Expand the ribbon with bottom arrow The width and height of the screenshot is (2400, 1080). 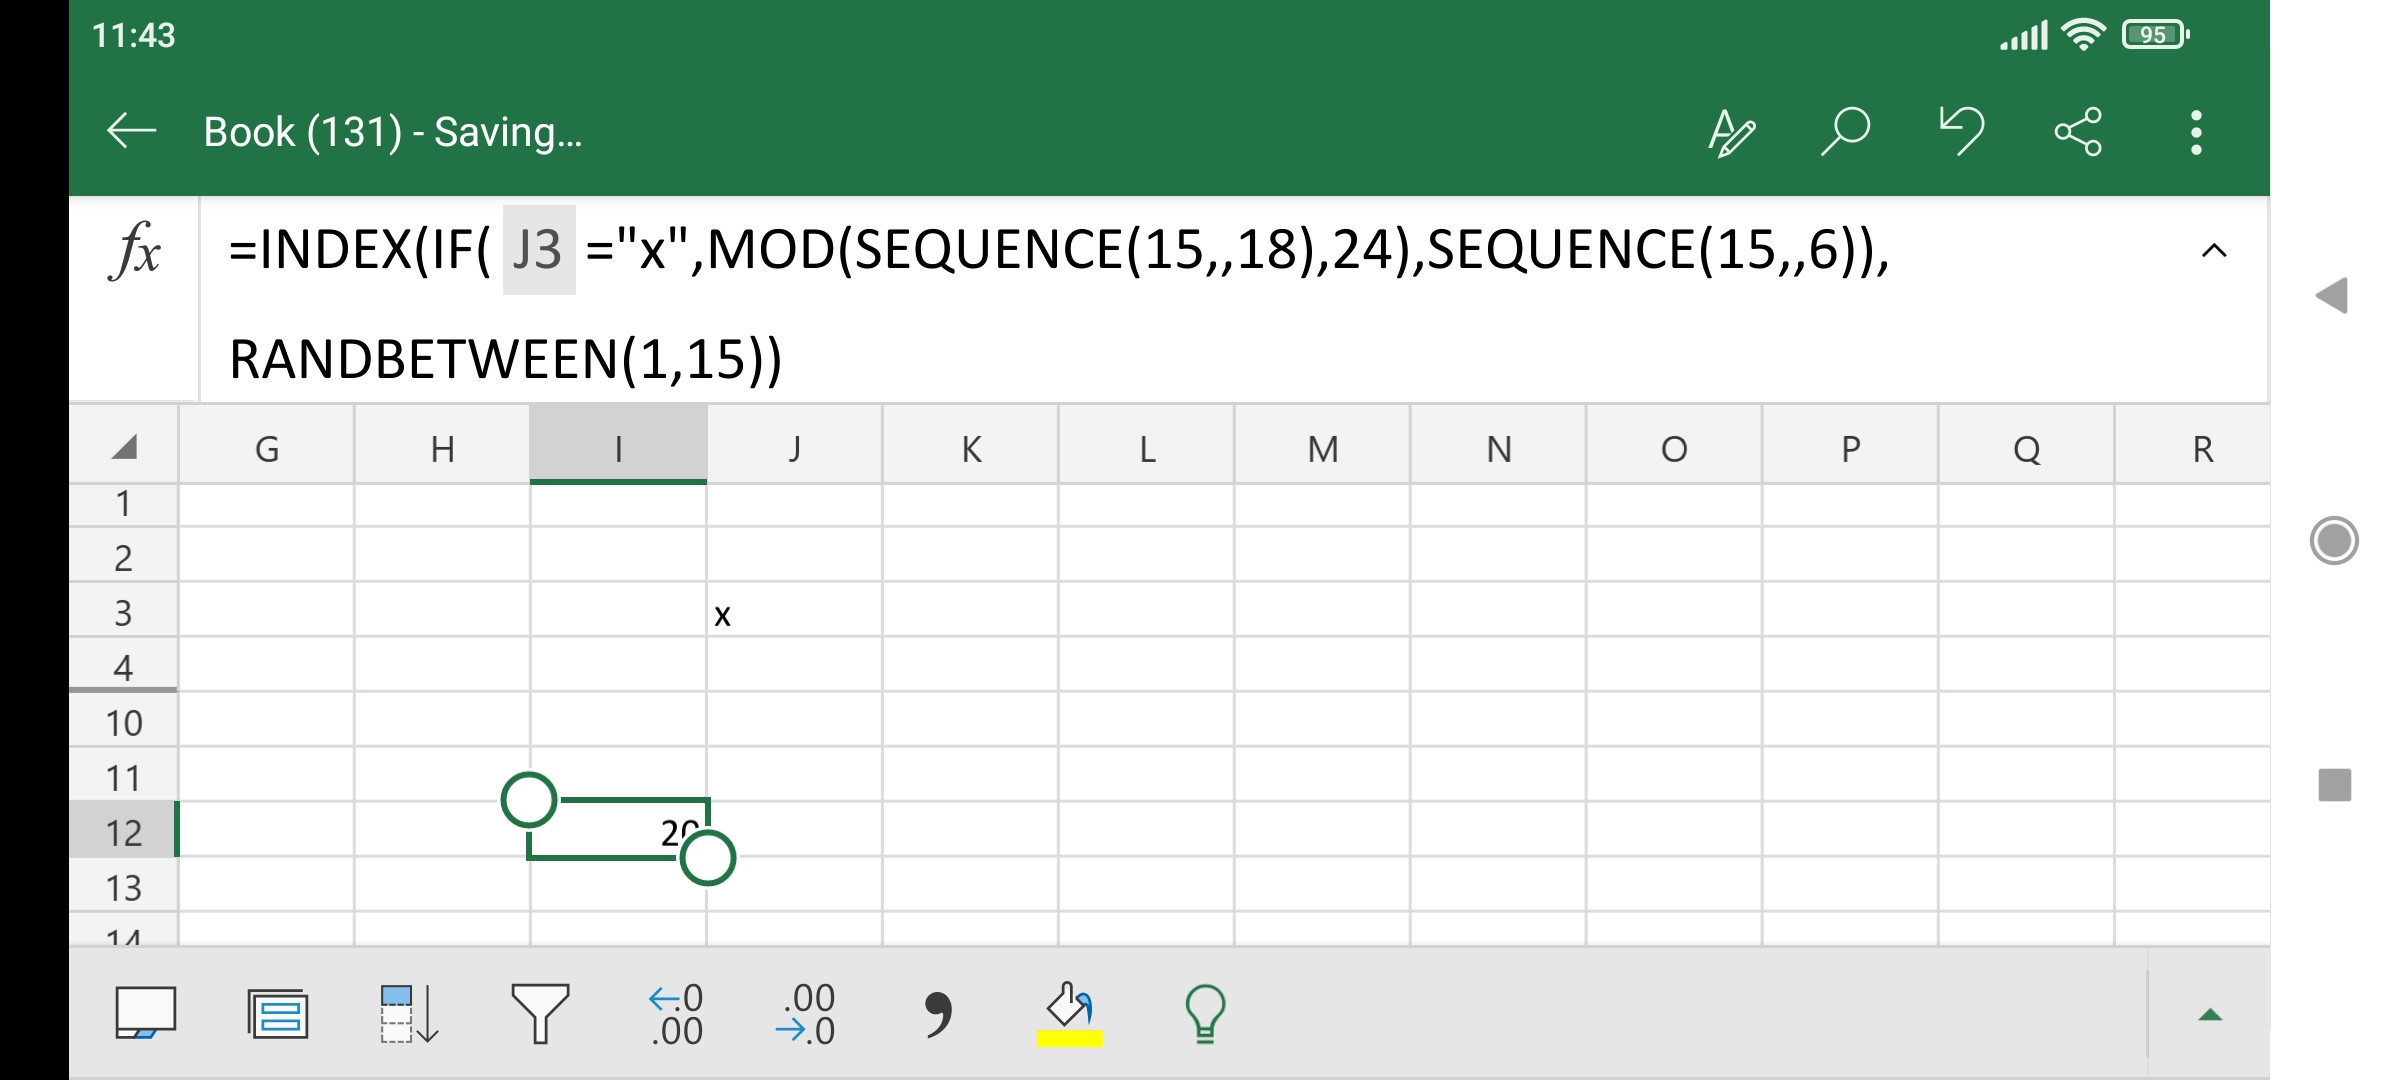[2210, 1015]
